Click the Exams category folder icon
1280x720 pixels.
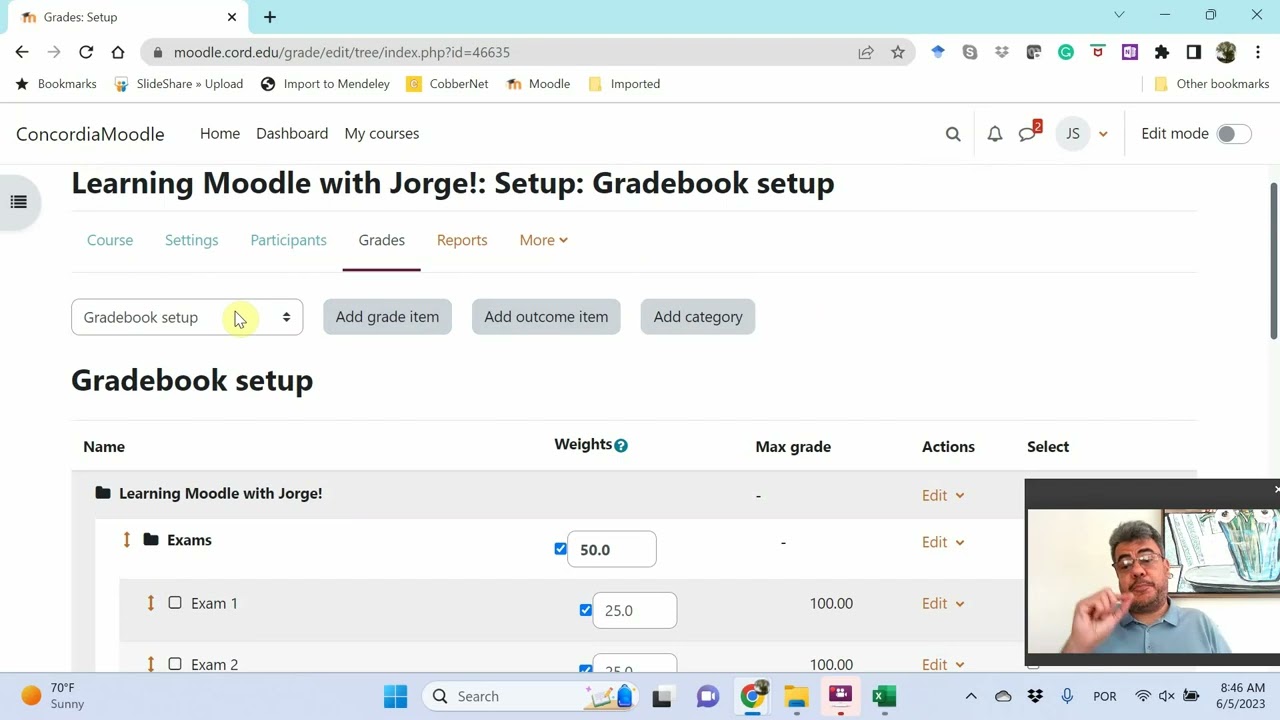tap(151, 540)
